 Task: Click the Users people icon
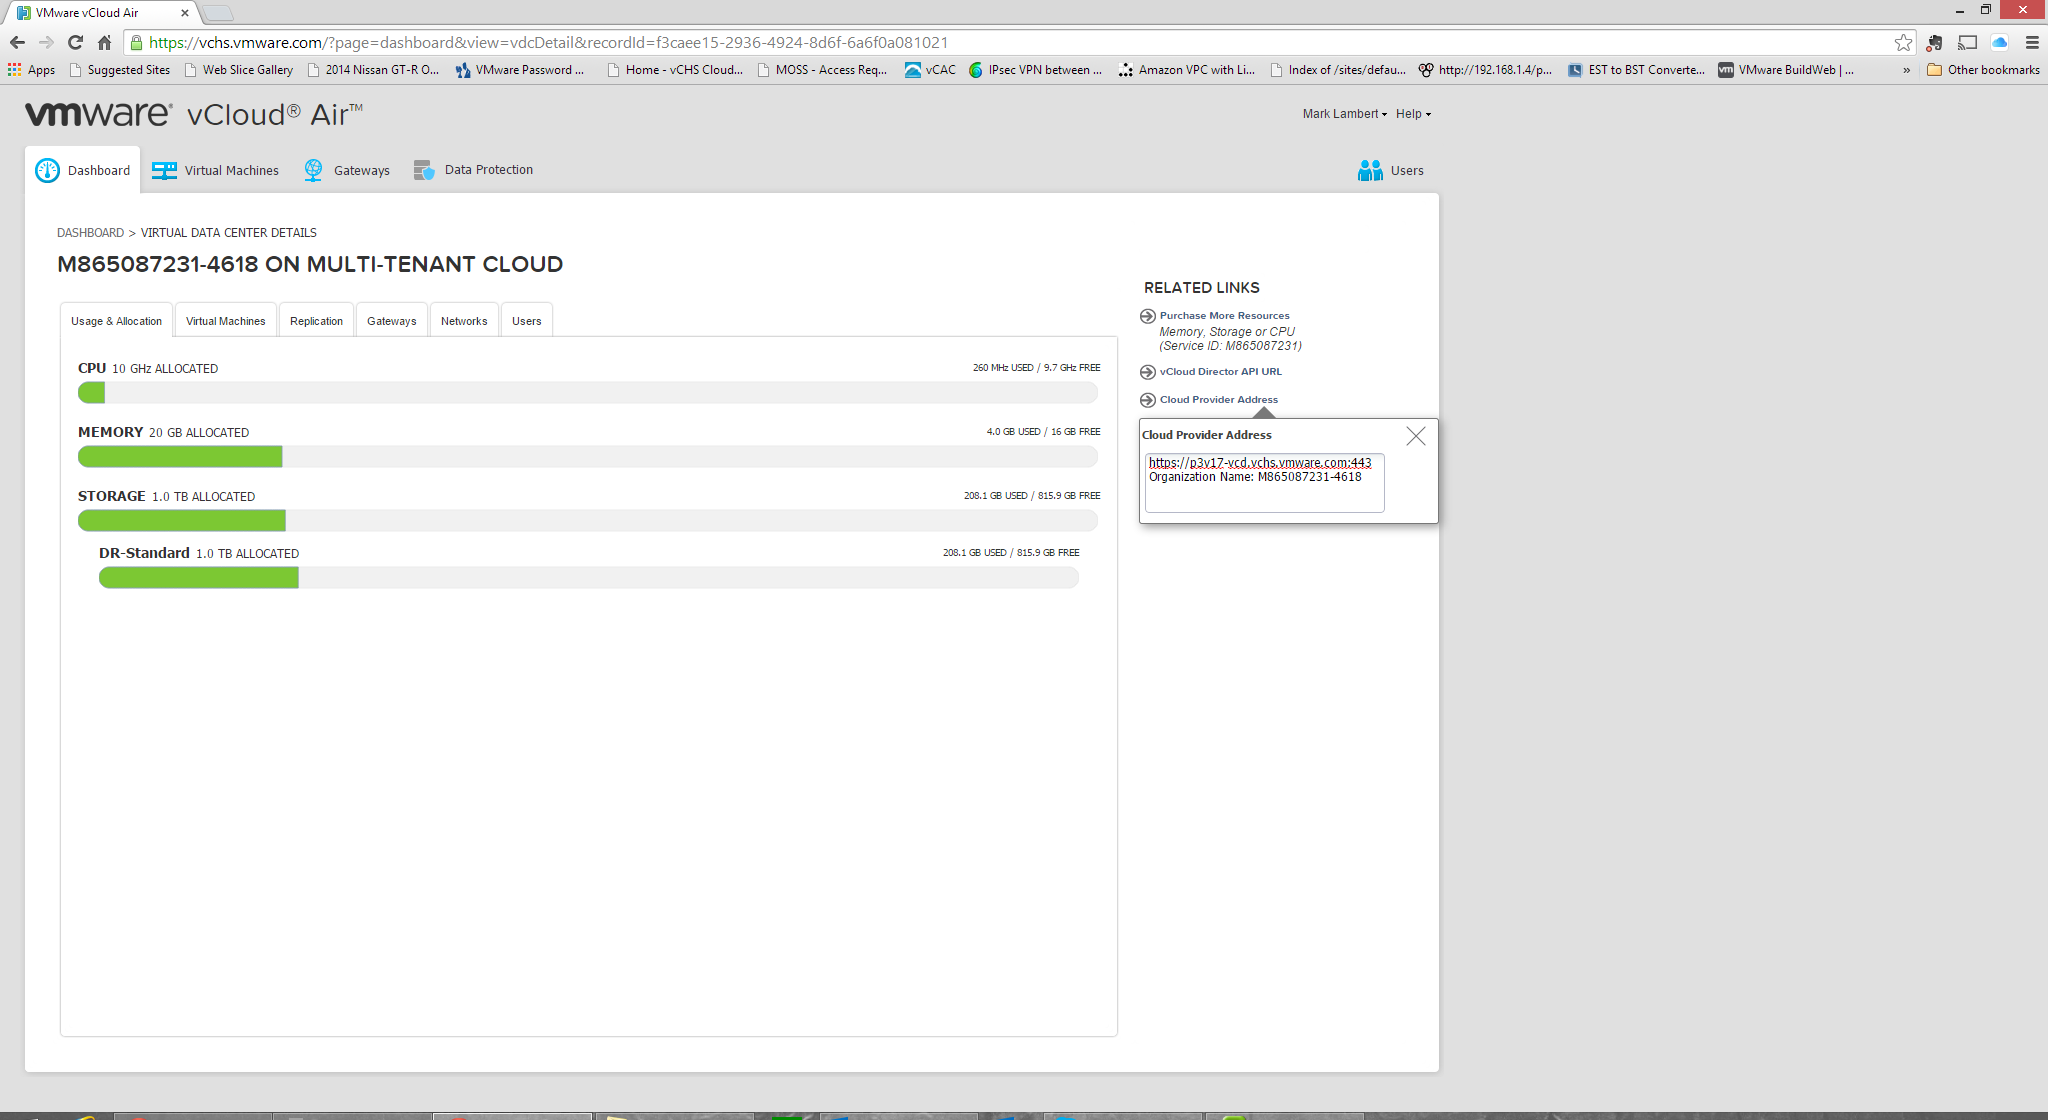click(1370, 170)
